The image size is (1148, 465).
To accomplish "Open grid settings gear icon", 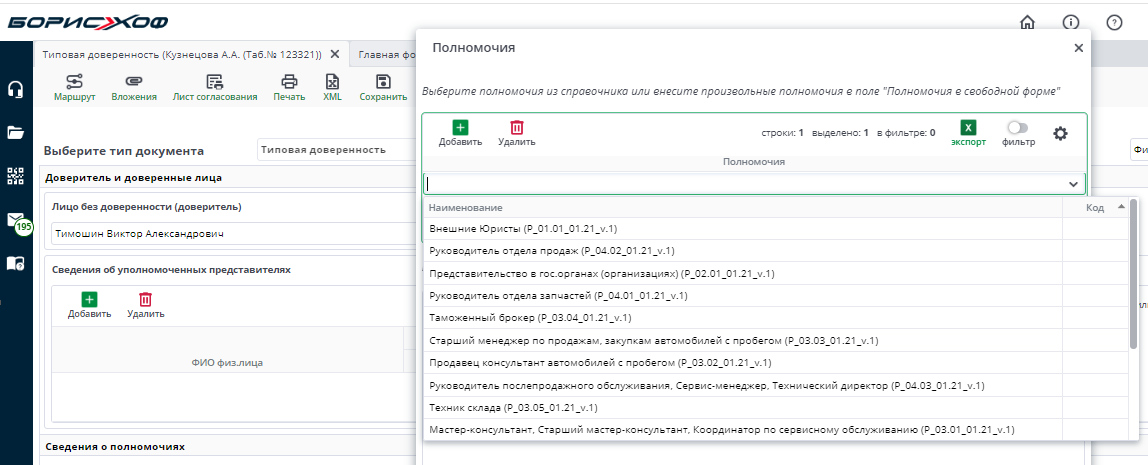I will (x=1060, y=133).
